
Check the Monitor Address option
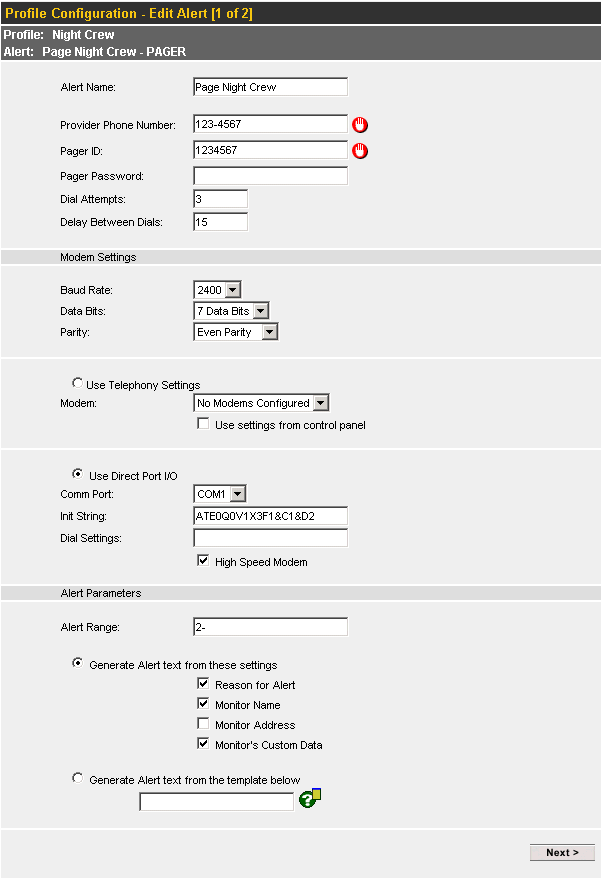coord(203,724)
